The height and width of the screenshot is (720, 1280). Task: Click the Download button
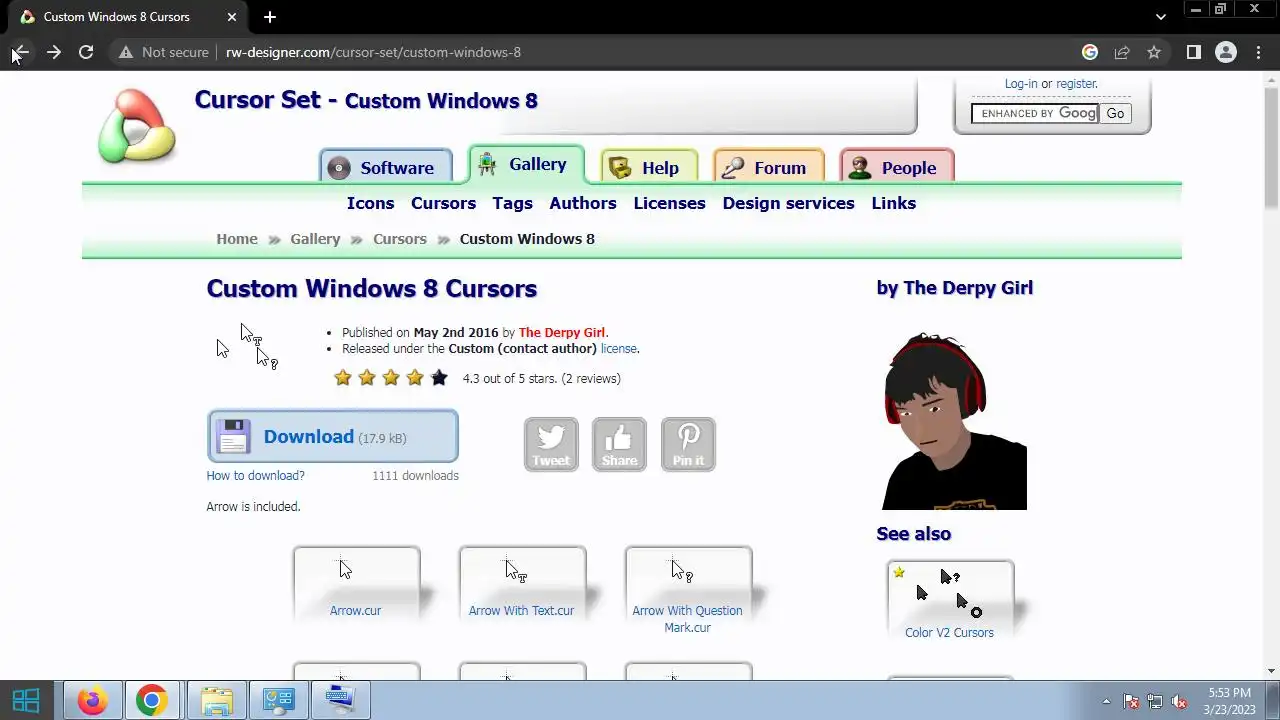pos(333,437)
